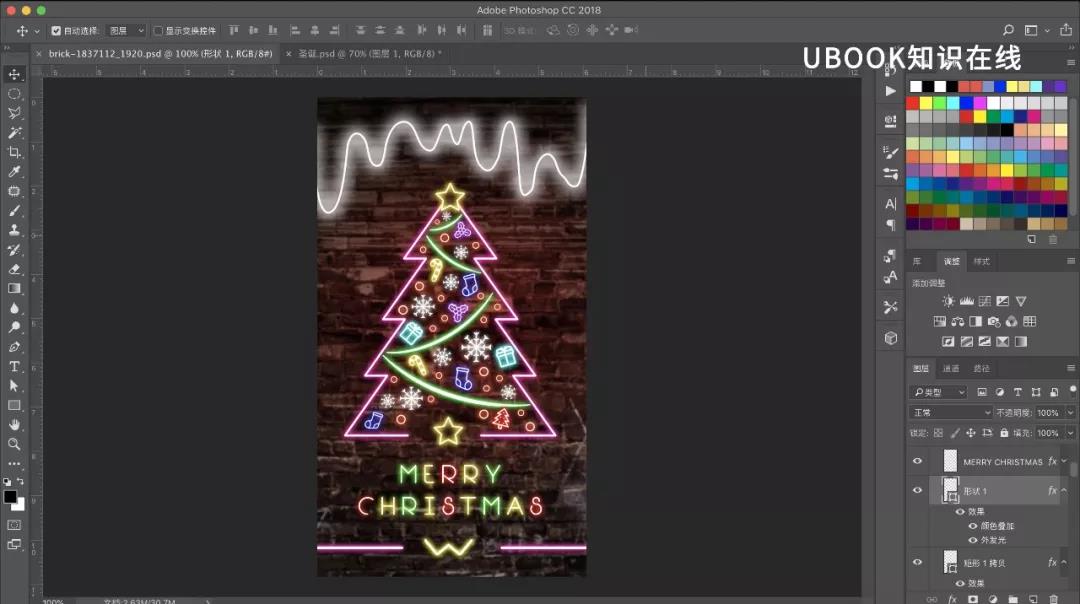Screen dimensions: 1080x604
Task: Open the Layers panel options menu
Action: tap(1071, 368)
